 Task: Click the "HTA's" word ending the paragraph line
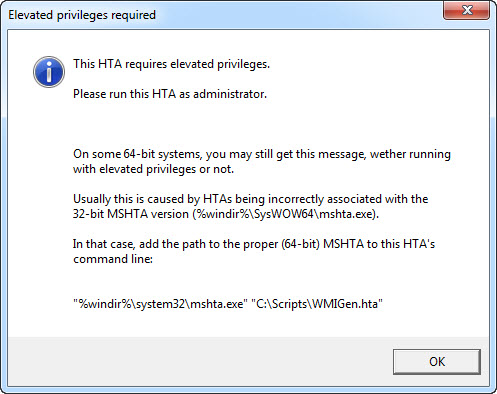point(419,244)
